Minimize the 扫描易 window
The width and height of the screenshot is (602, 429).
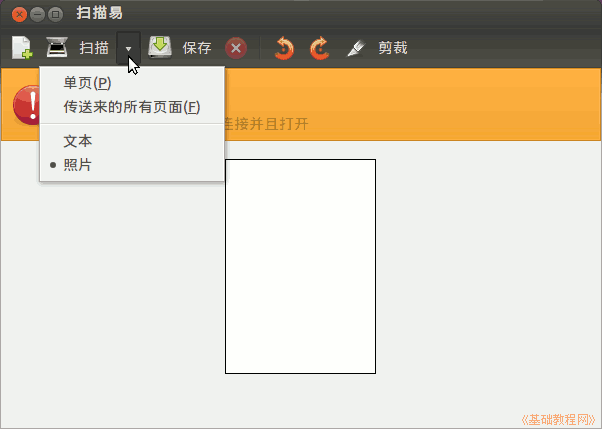36,14
